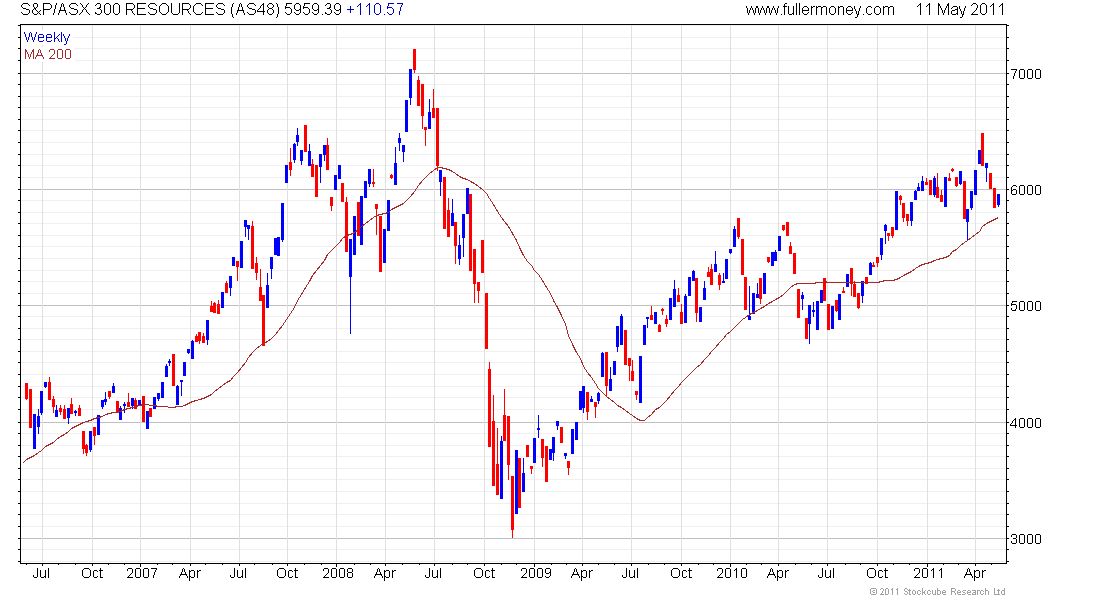Click the 3000 price axis label
Image resolution: width=1100 pixels, height=600 pixels.
click(1026, 540)
